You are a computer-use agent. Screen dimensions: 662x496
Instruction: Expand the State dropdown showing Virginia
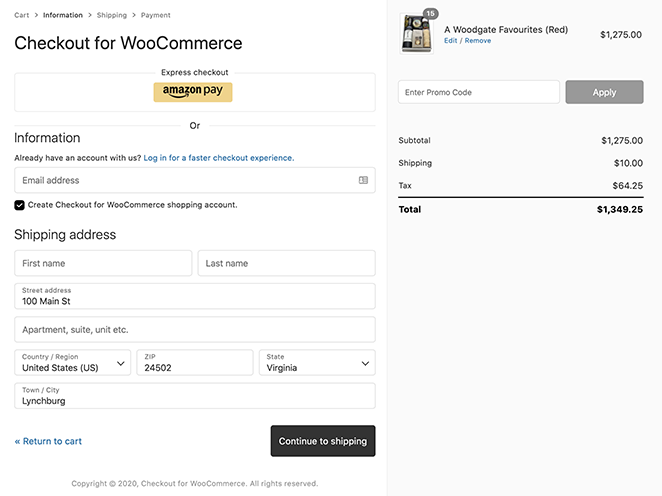point(317,362)
